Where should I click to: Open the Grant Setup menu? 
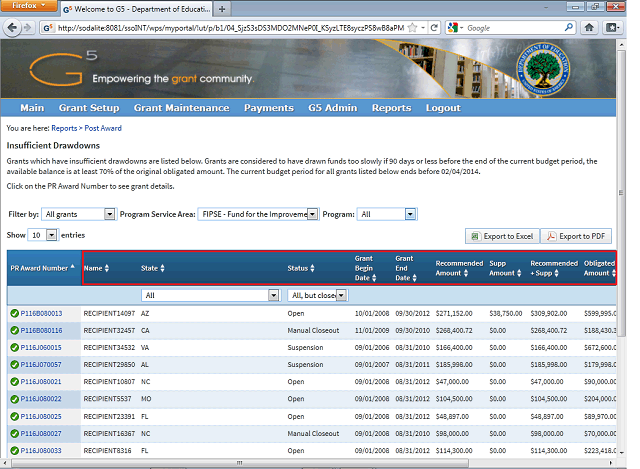[89, 108]
